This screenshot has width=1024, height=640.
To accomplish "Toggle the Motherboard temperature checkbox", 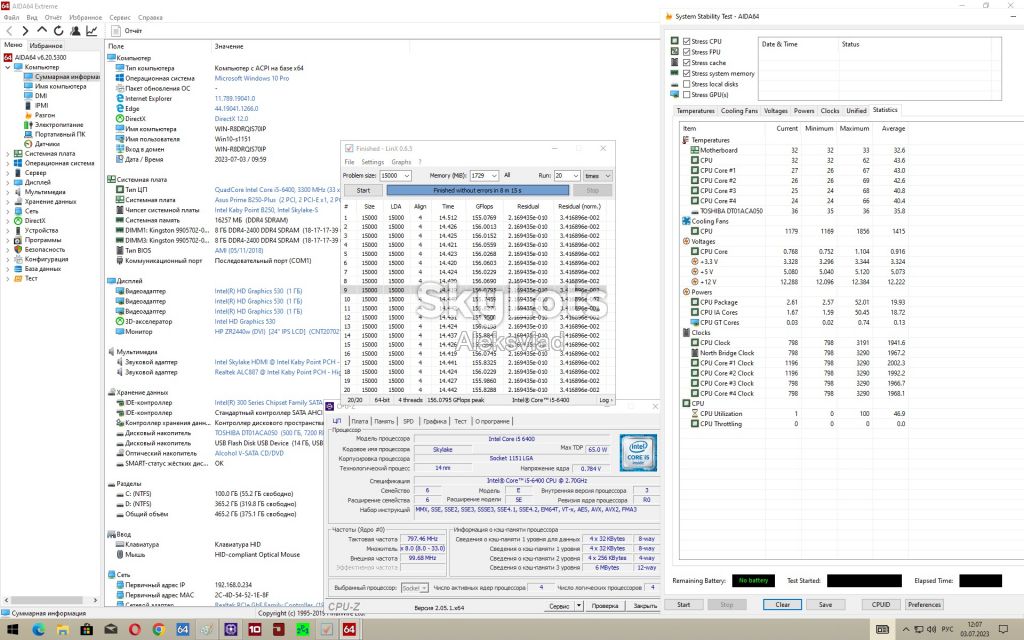I will [x=695, y=150].
